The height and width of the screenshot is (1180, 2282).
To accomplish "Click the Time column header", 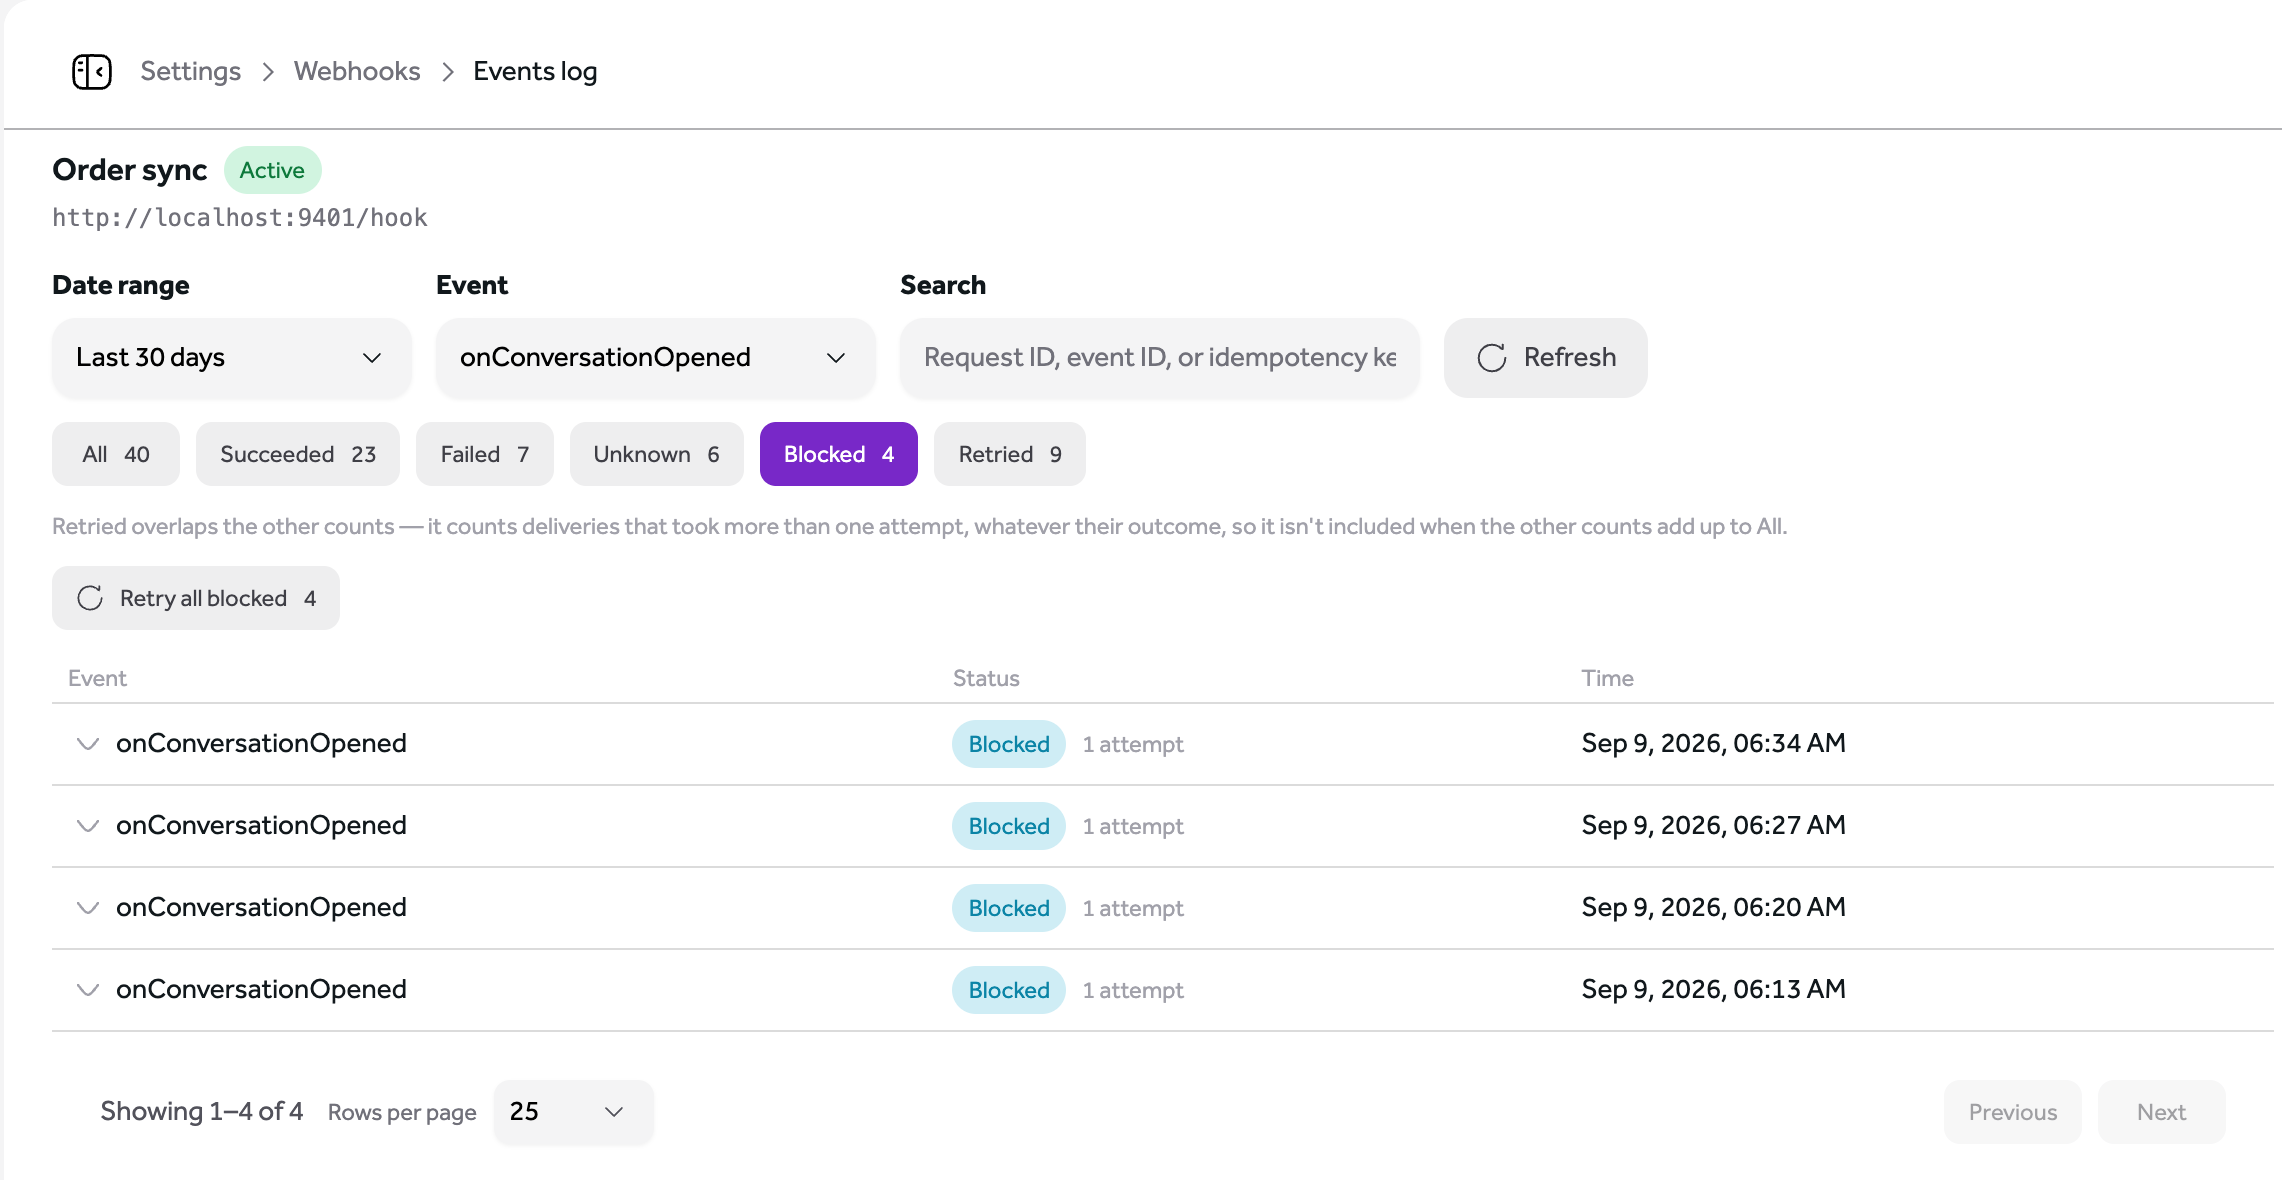I will (x=1607, y=678).
